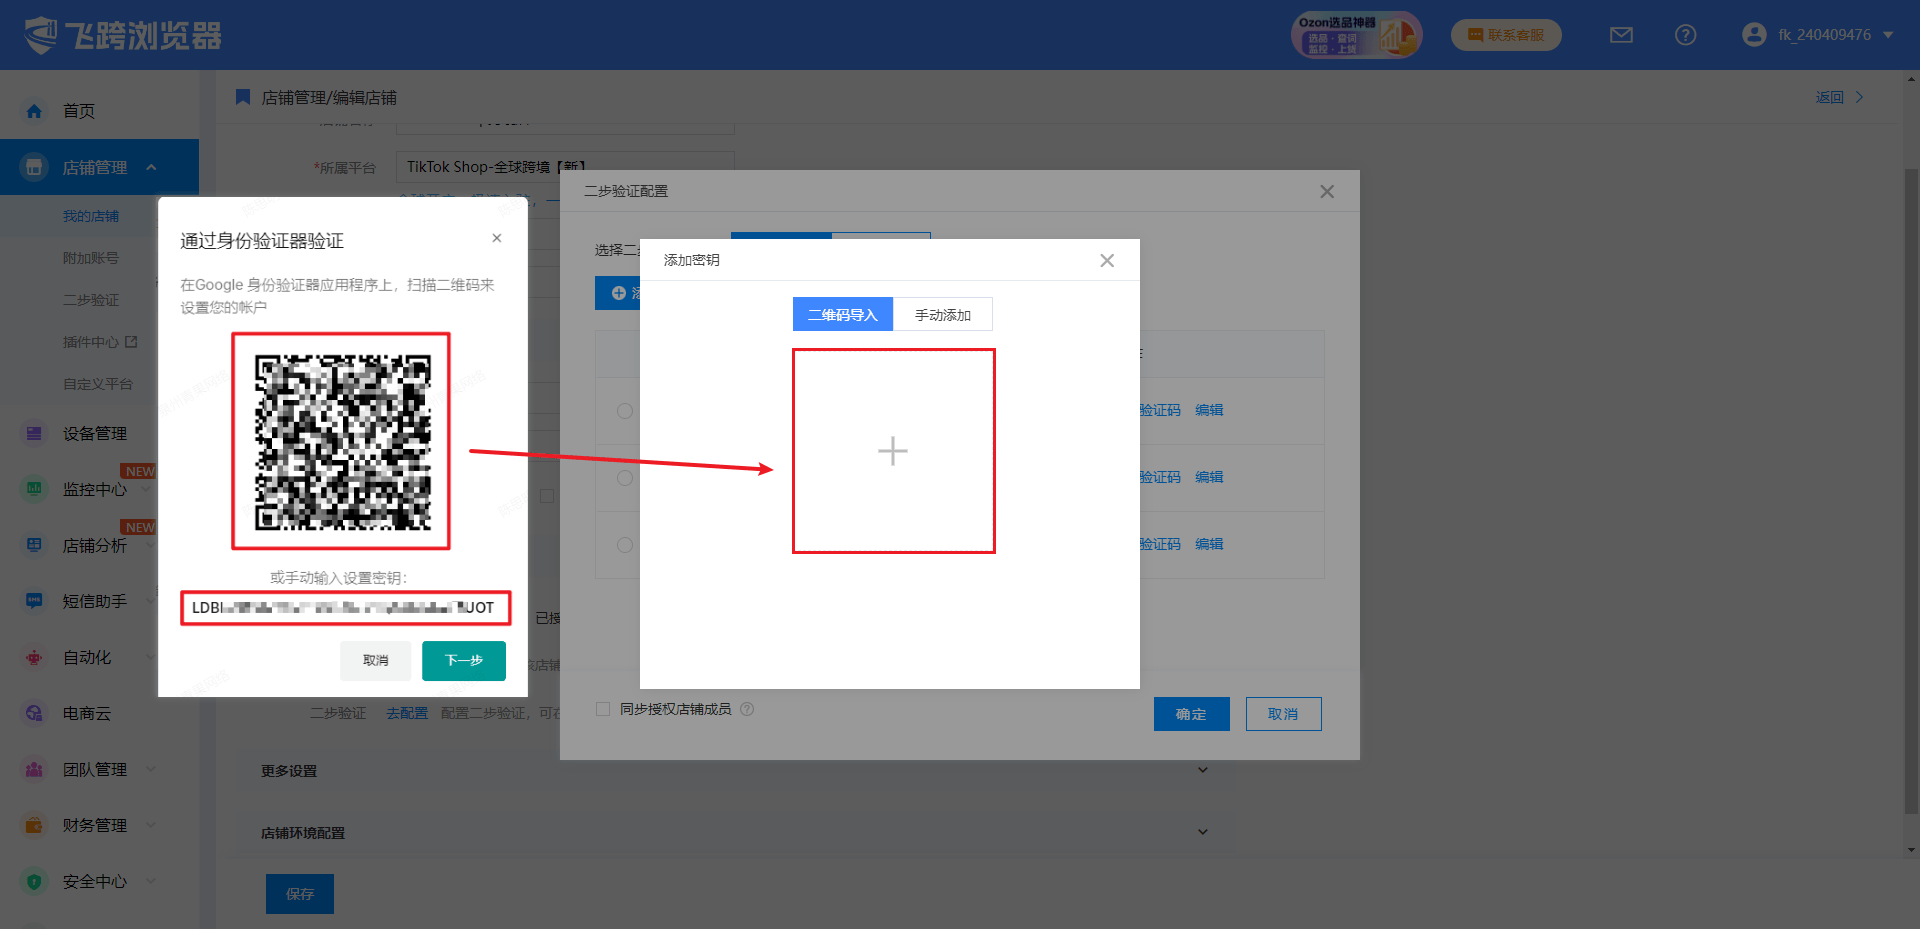Click the 安全中心 sidebar icon

pyautogui.click(x=34, y=881)
